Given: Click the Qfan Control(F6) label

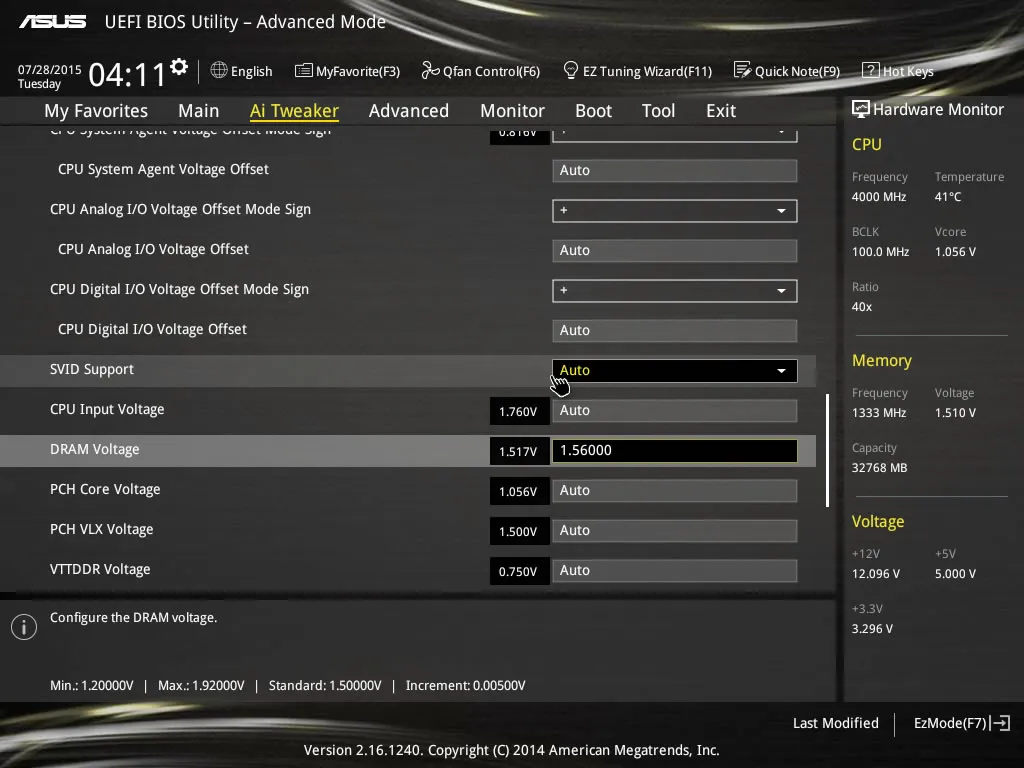Looking at the screenshot, I should click(491, 71).
